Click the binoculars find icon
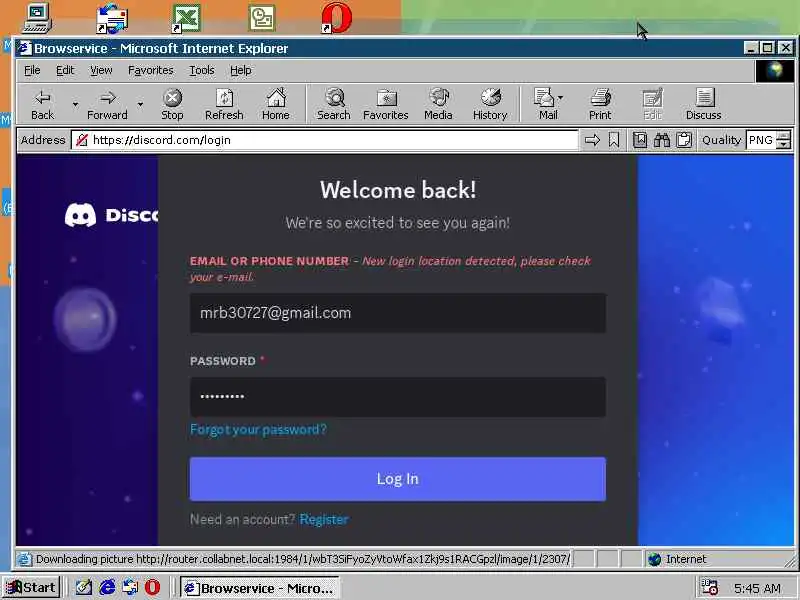The width and height of the screenshot is (800, 600). pos(662,140)
